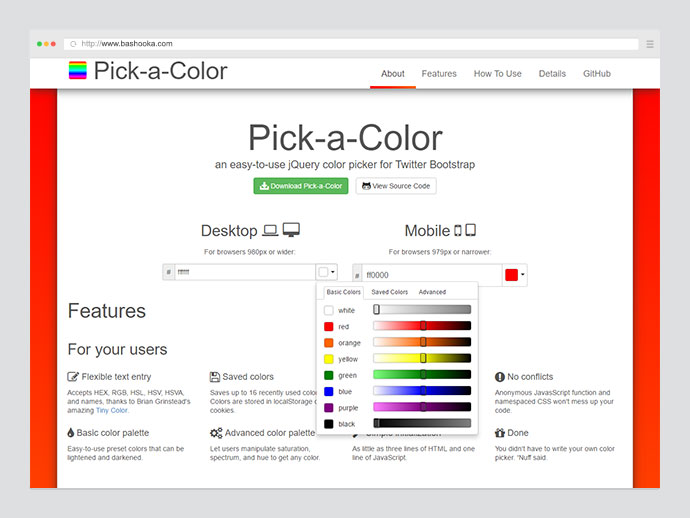Screen dimensions: 690x518
Task: Click the desktop monitor icon
Action: click(x=291, y=230)
